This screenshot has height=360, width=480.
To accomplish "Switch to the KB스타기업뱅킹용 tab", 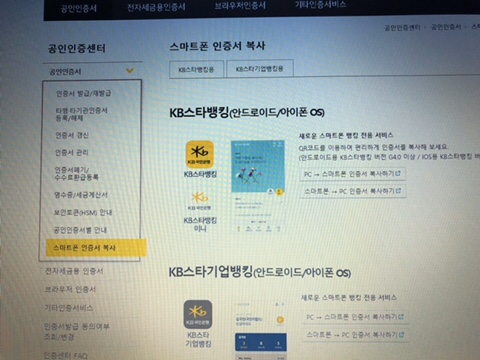I will (x=260, y=69).
